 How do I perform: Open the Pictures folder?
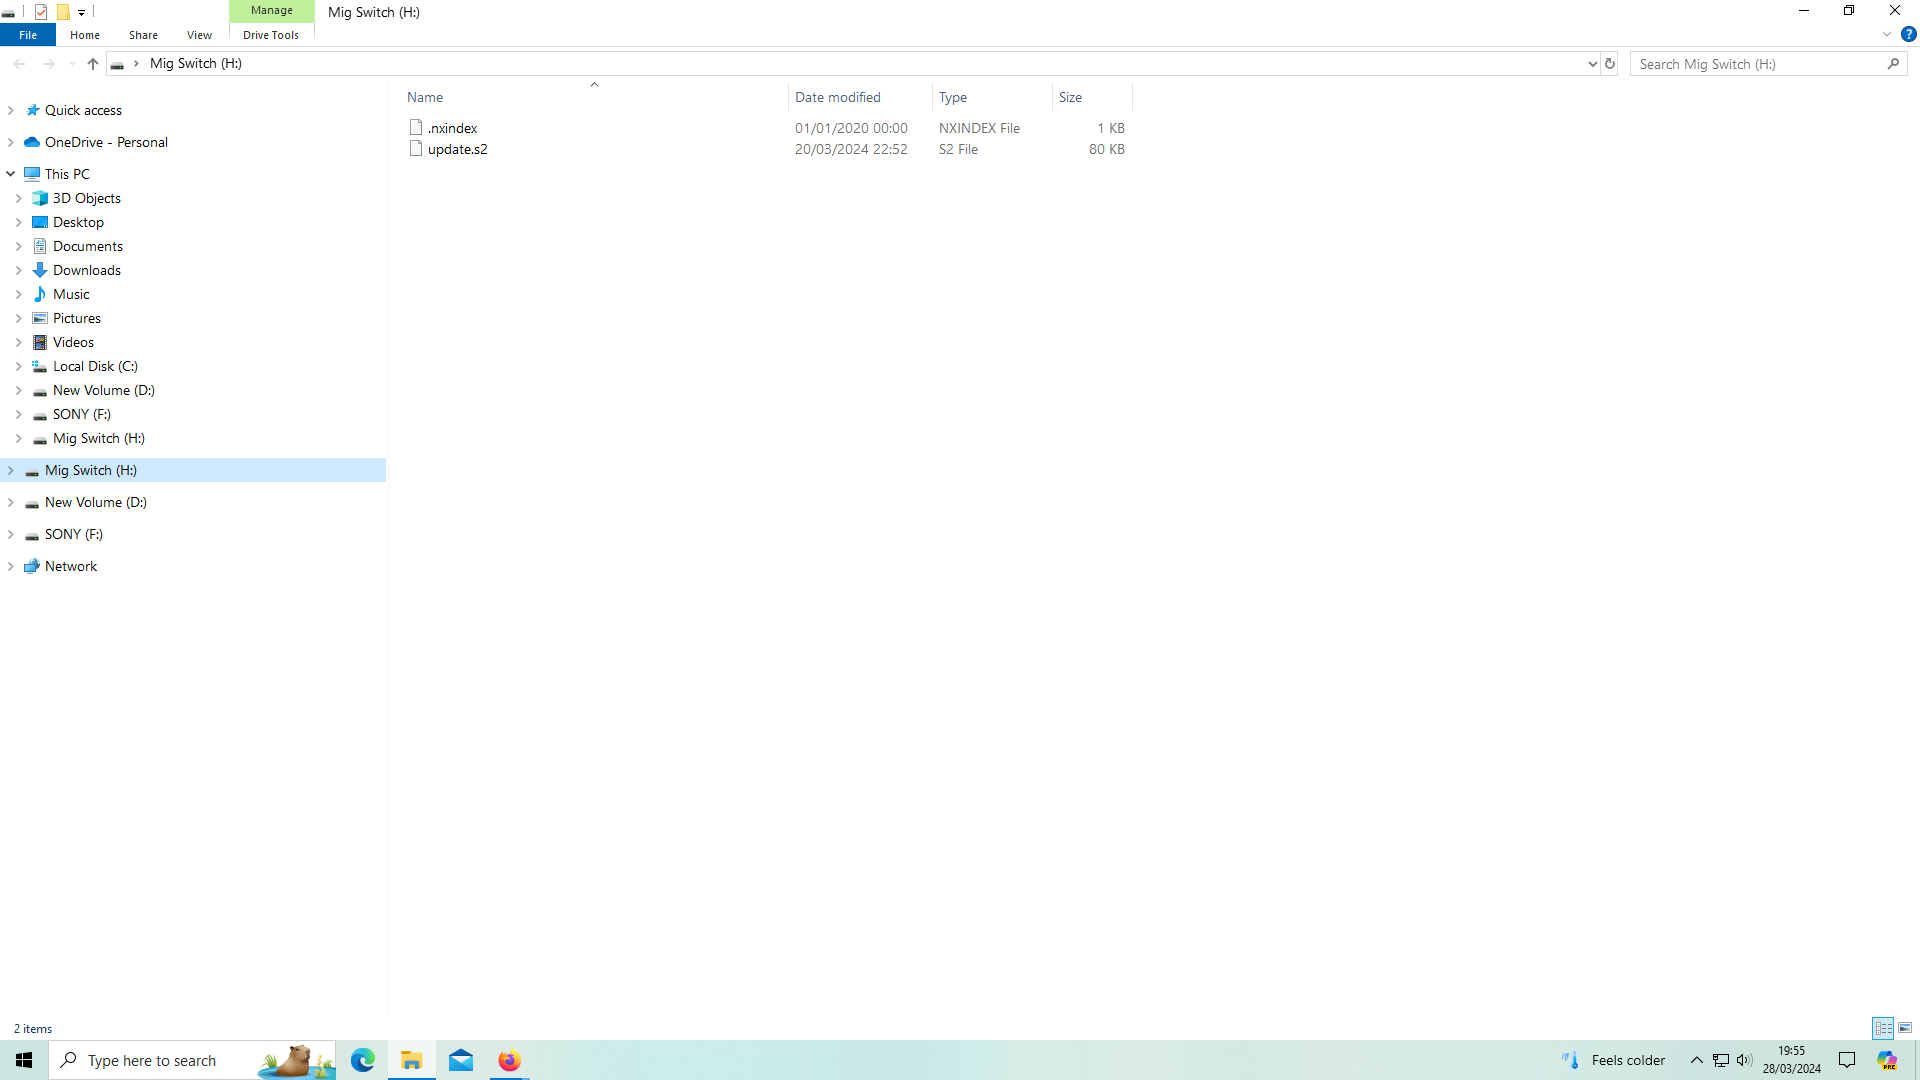77,318
